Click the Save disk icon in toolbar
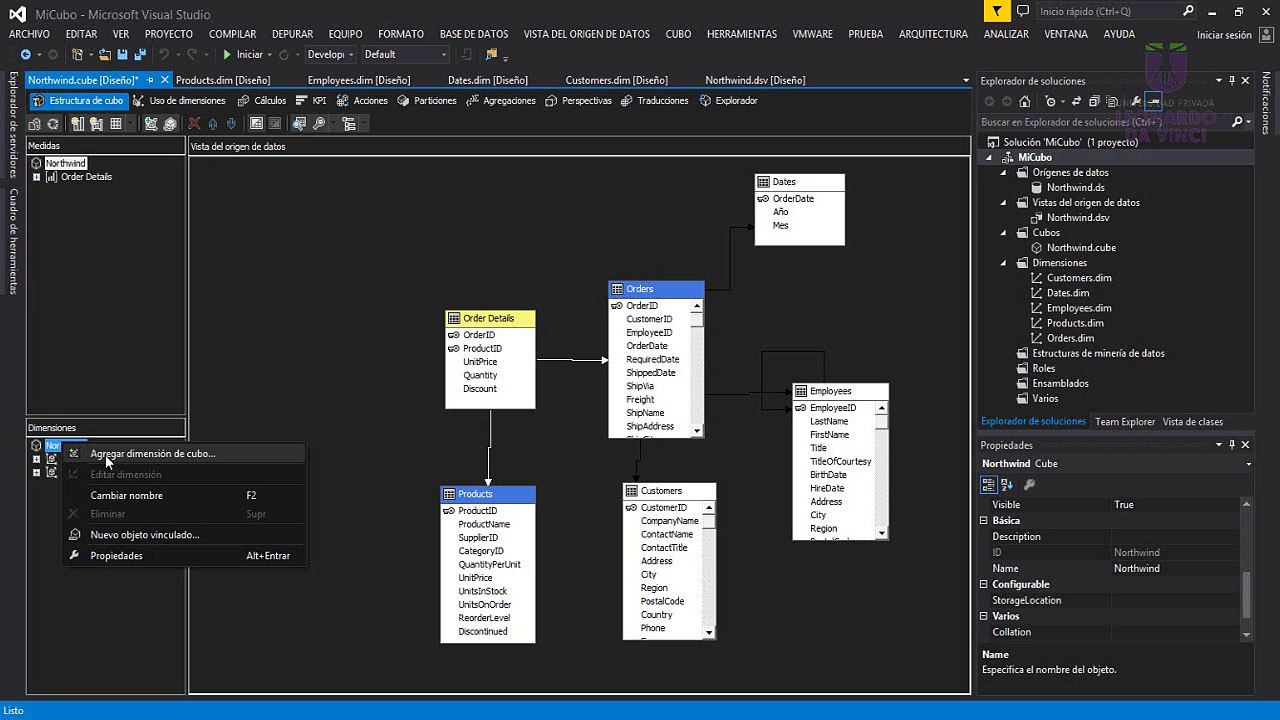1280x720 pixels. pyautogui.click(x=122, y=54)
